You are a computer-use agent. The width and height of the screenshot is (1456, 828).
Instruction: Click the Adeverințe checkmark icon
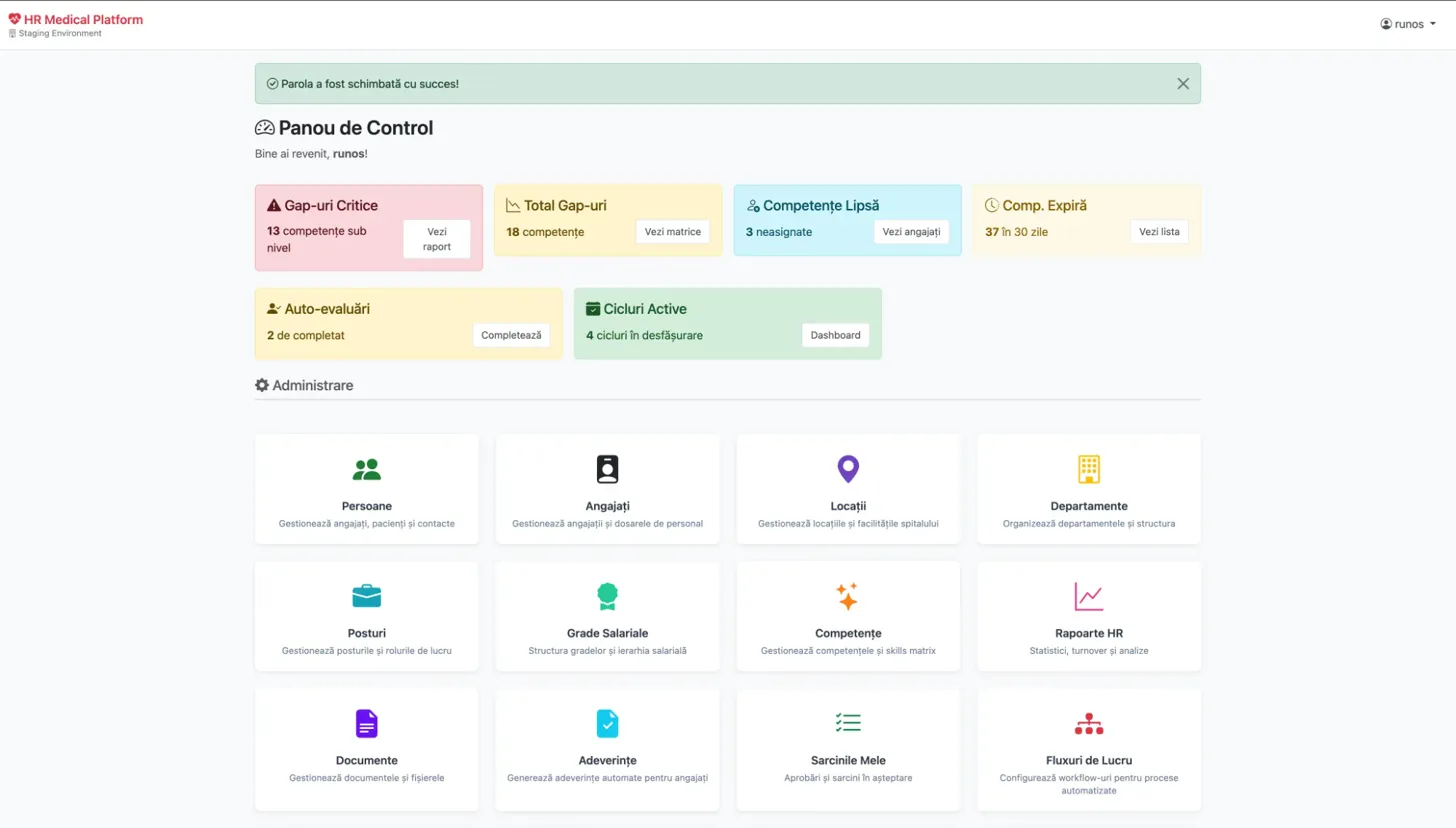coord(607,723)
